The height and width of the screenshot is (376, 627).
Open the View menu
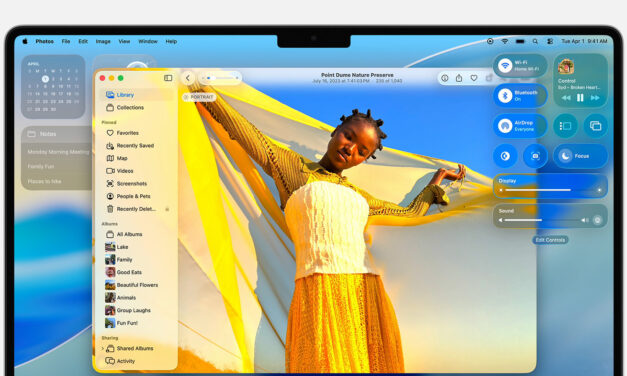coord(124,41)
